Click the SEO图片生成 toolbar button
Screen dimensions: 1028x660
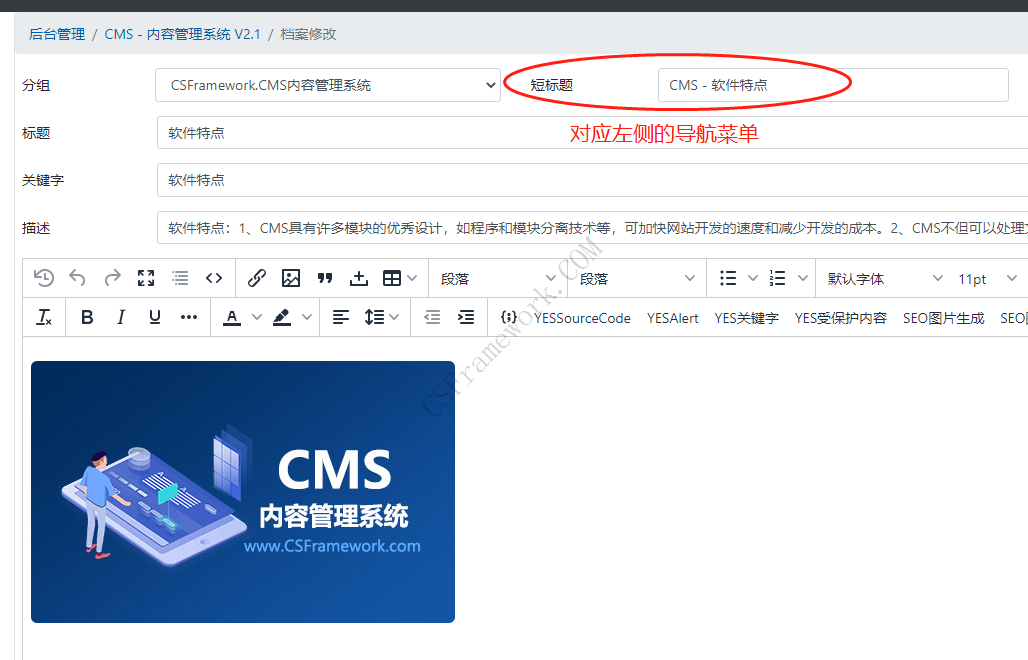click(x=943, y=318)
